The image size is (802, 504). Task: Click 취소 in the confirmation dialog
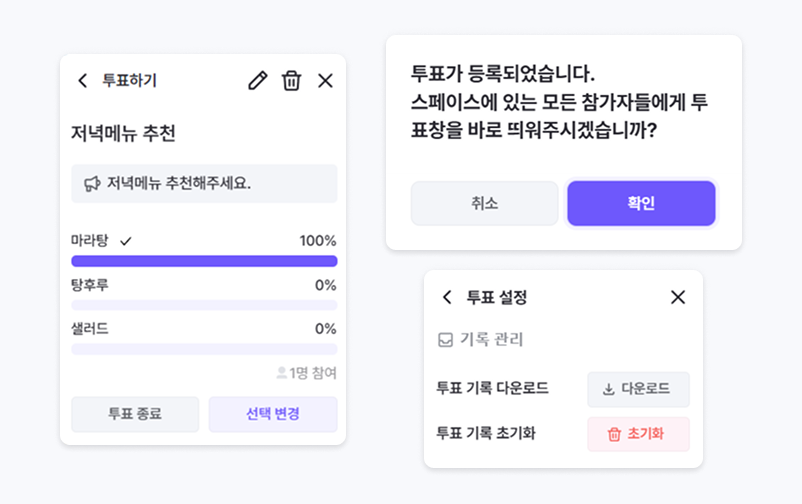click(x=485, y=203)
